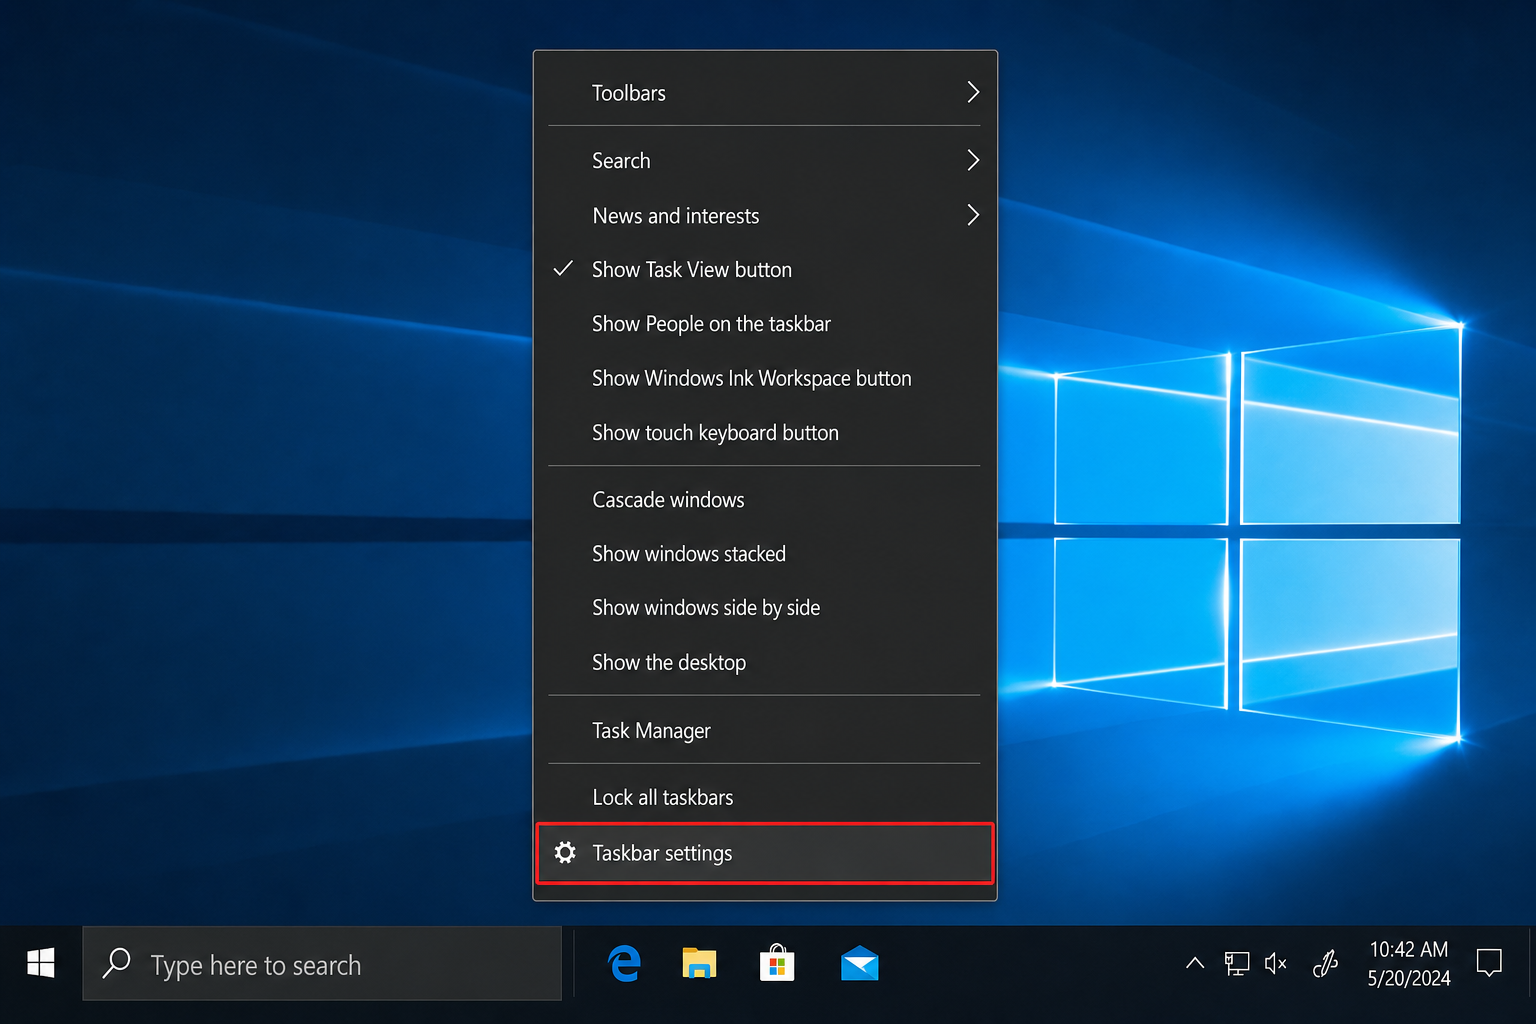This screenshot has height=1024, width=1536.
Task: Launch Microsoft Edge from the taskbar
Action: (x=624, y=964)
